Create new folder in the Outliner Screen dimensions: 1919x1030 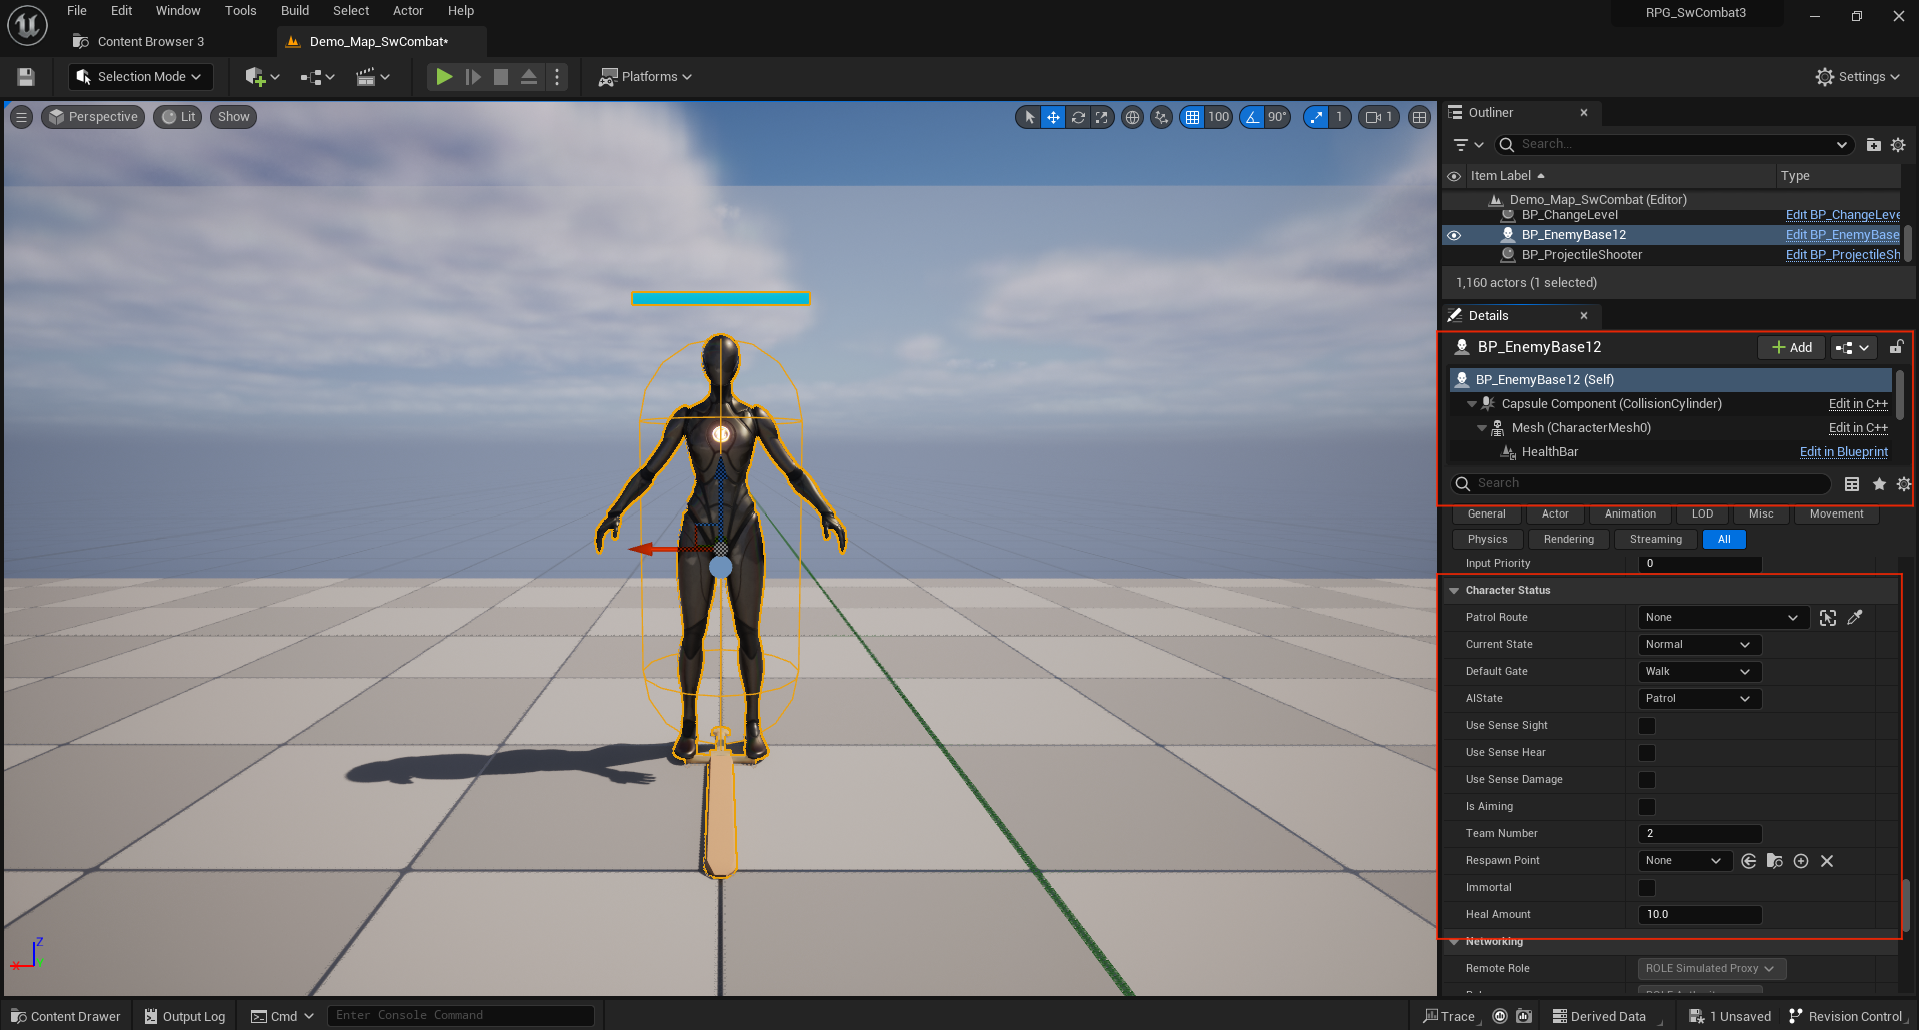(1873, 145)
